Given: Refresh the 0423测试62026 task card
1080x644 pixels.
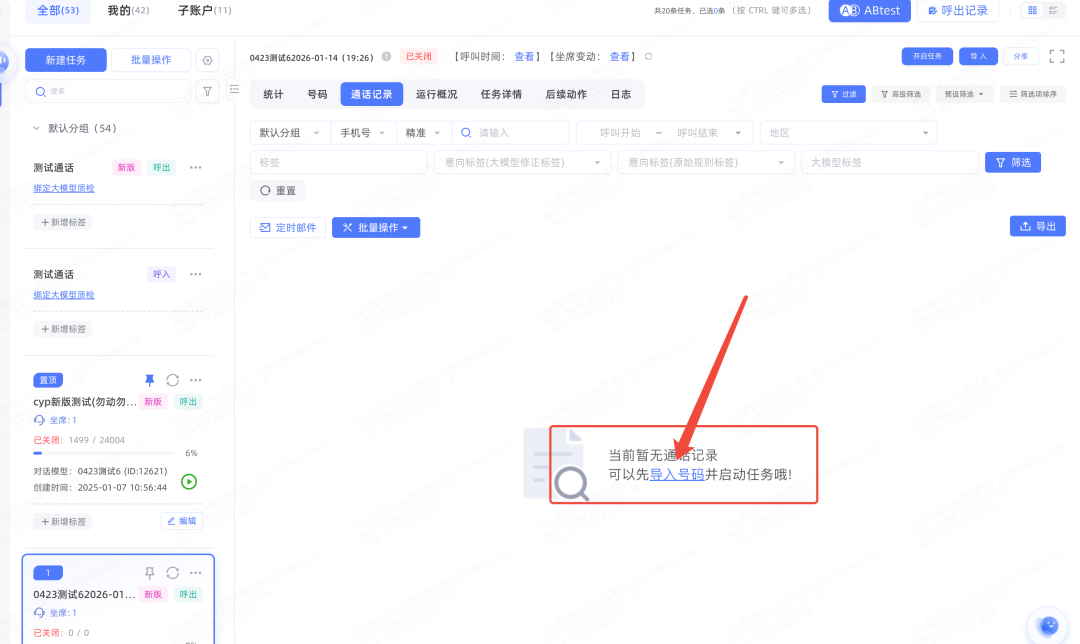Looking at the screenshot, I should coord(173,573).
